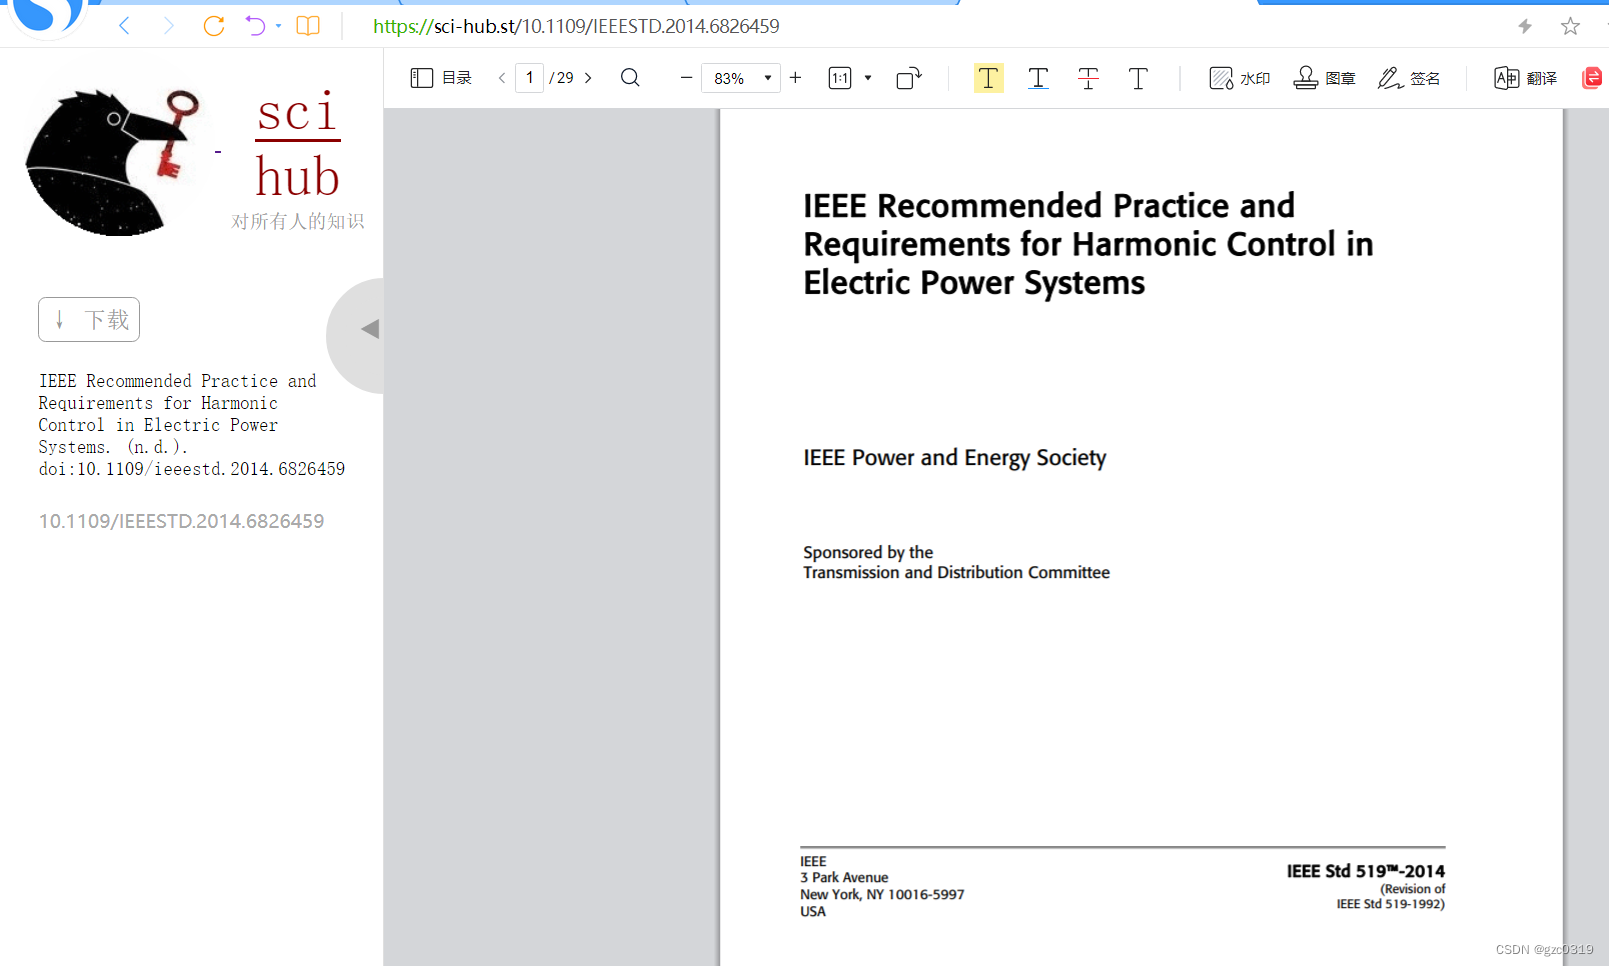Click the DOI 10.1109/IEEESTD.2014.6826459 link
The image size is (1609, 966).
click(x=181, y=521)
